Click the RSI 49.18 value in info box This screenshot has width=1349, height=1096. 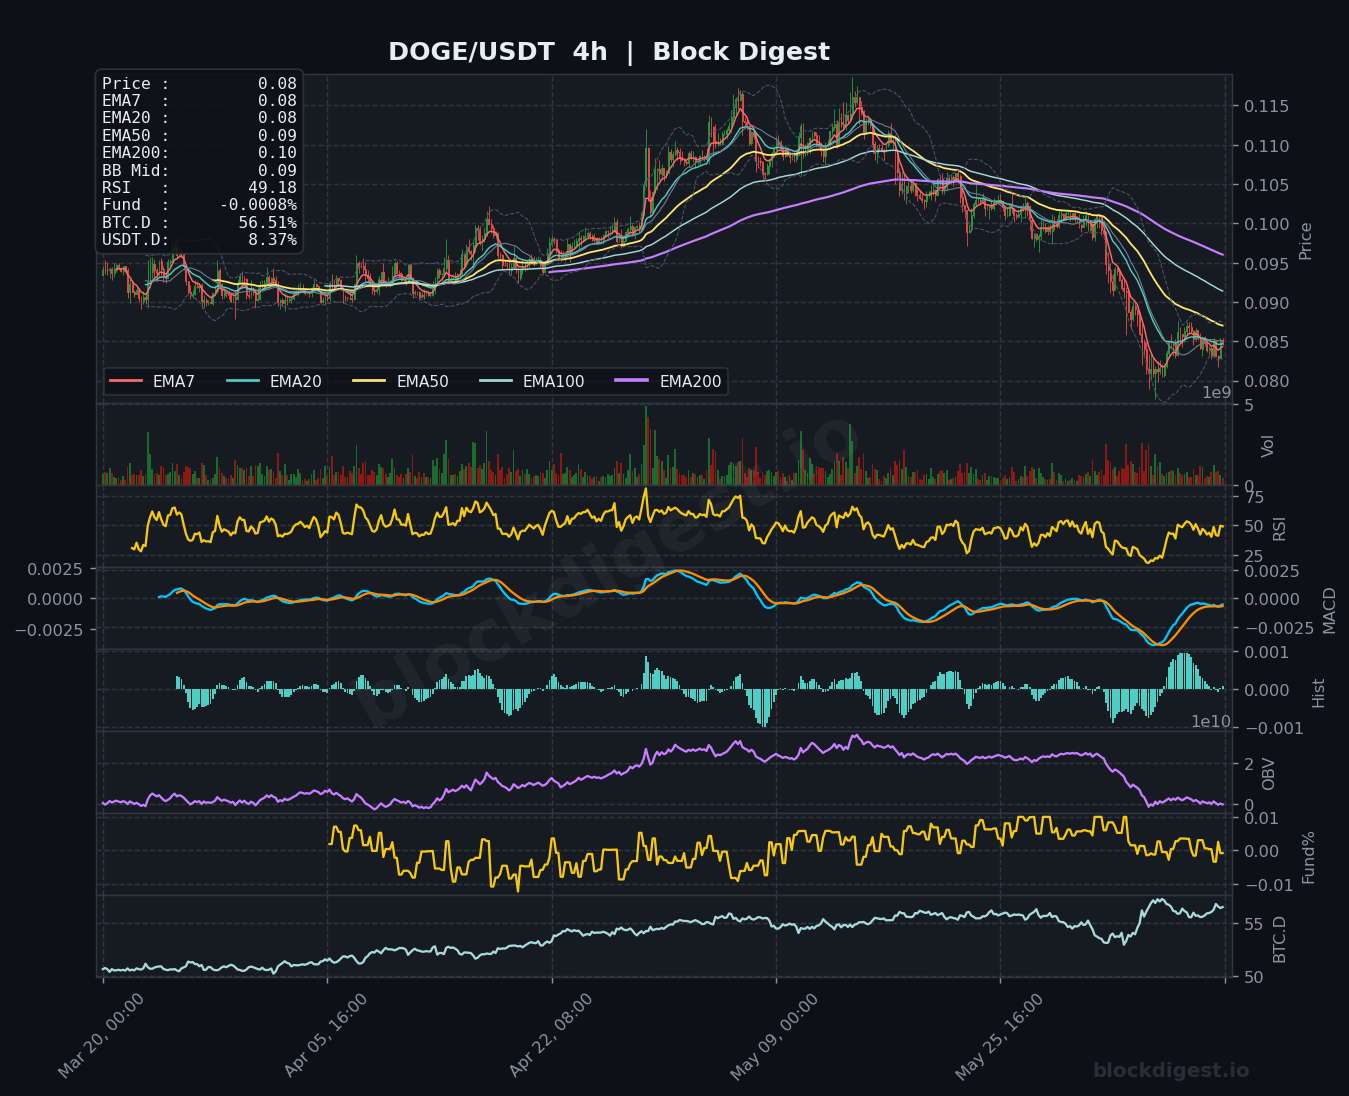pos(272,188)
